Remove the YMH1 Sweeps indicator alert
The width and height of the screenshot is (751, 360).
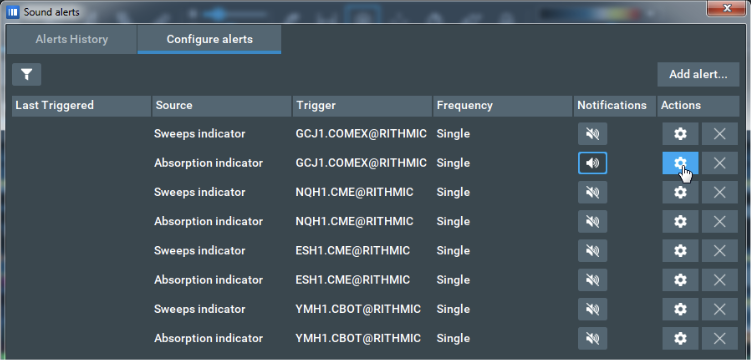coord(719,309)
